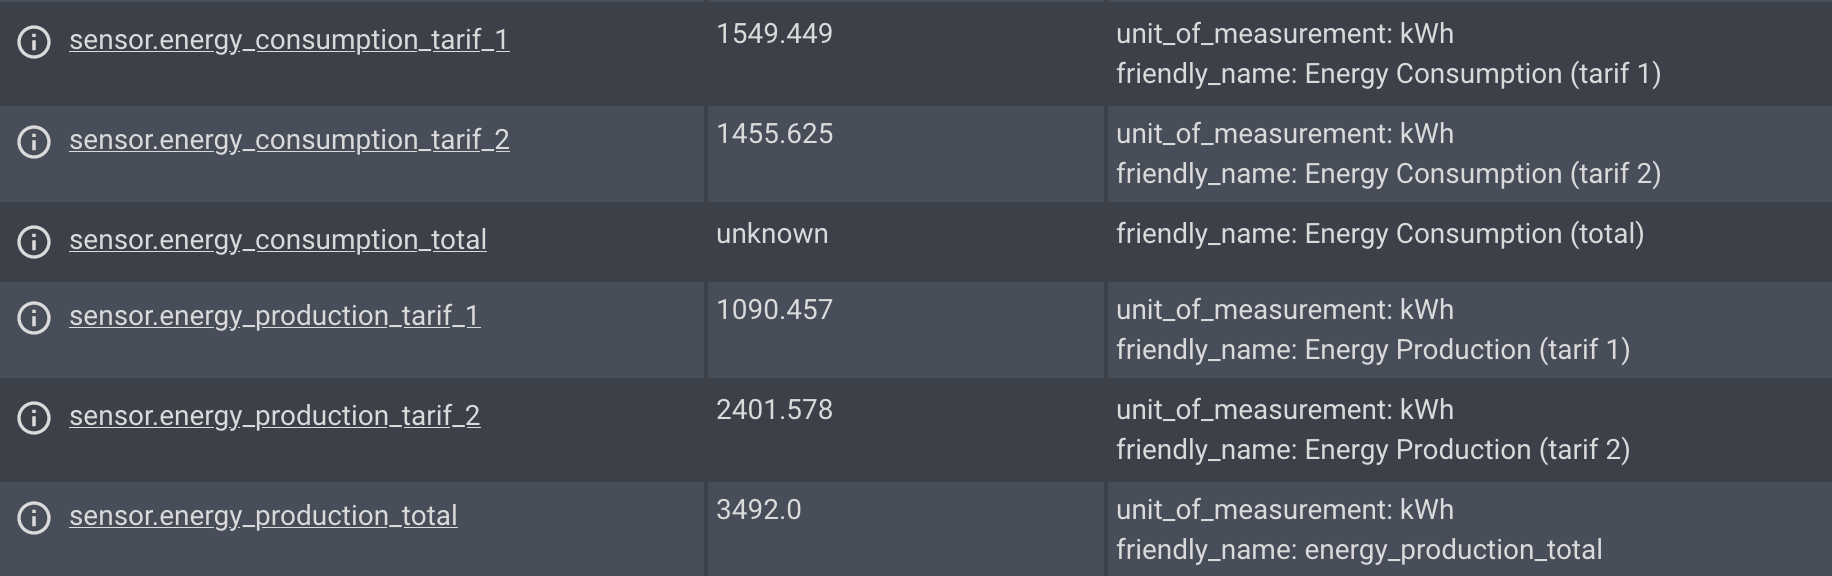Select the sensor.energy_consumption_tarif_2 entity name
The image size is (1832, 576).
tap(288, 141)
